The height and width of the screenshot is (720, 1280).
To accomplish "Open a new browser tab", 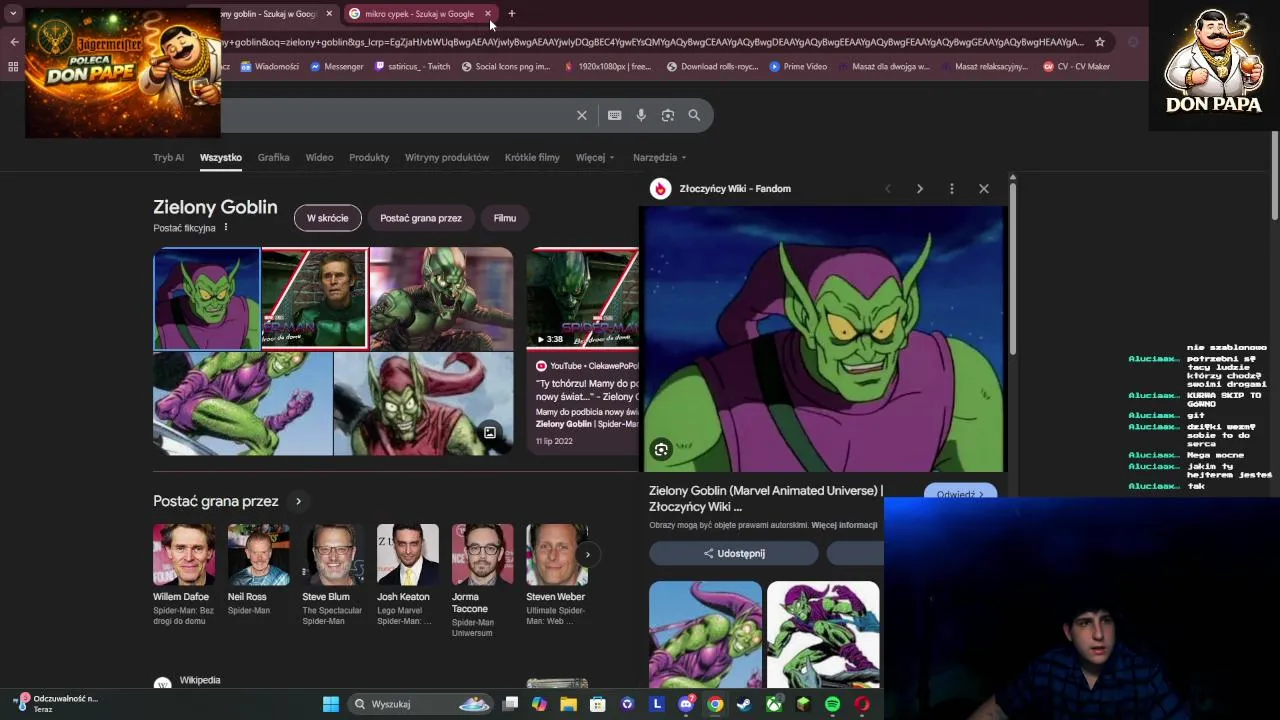I will tap(511, 14).
